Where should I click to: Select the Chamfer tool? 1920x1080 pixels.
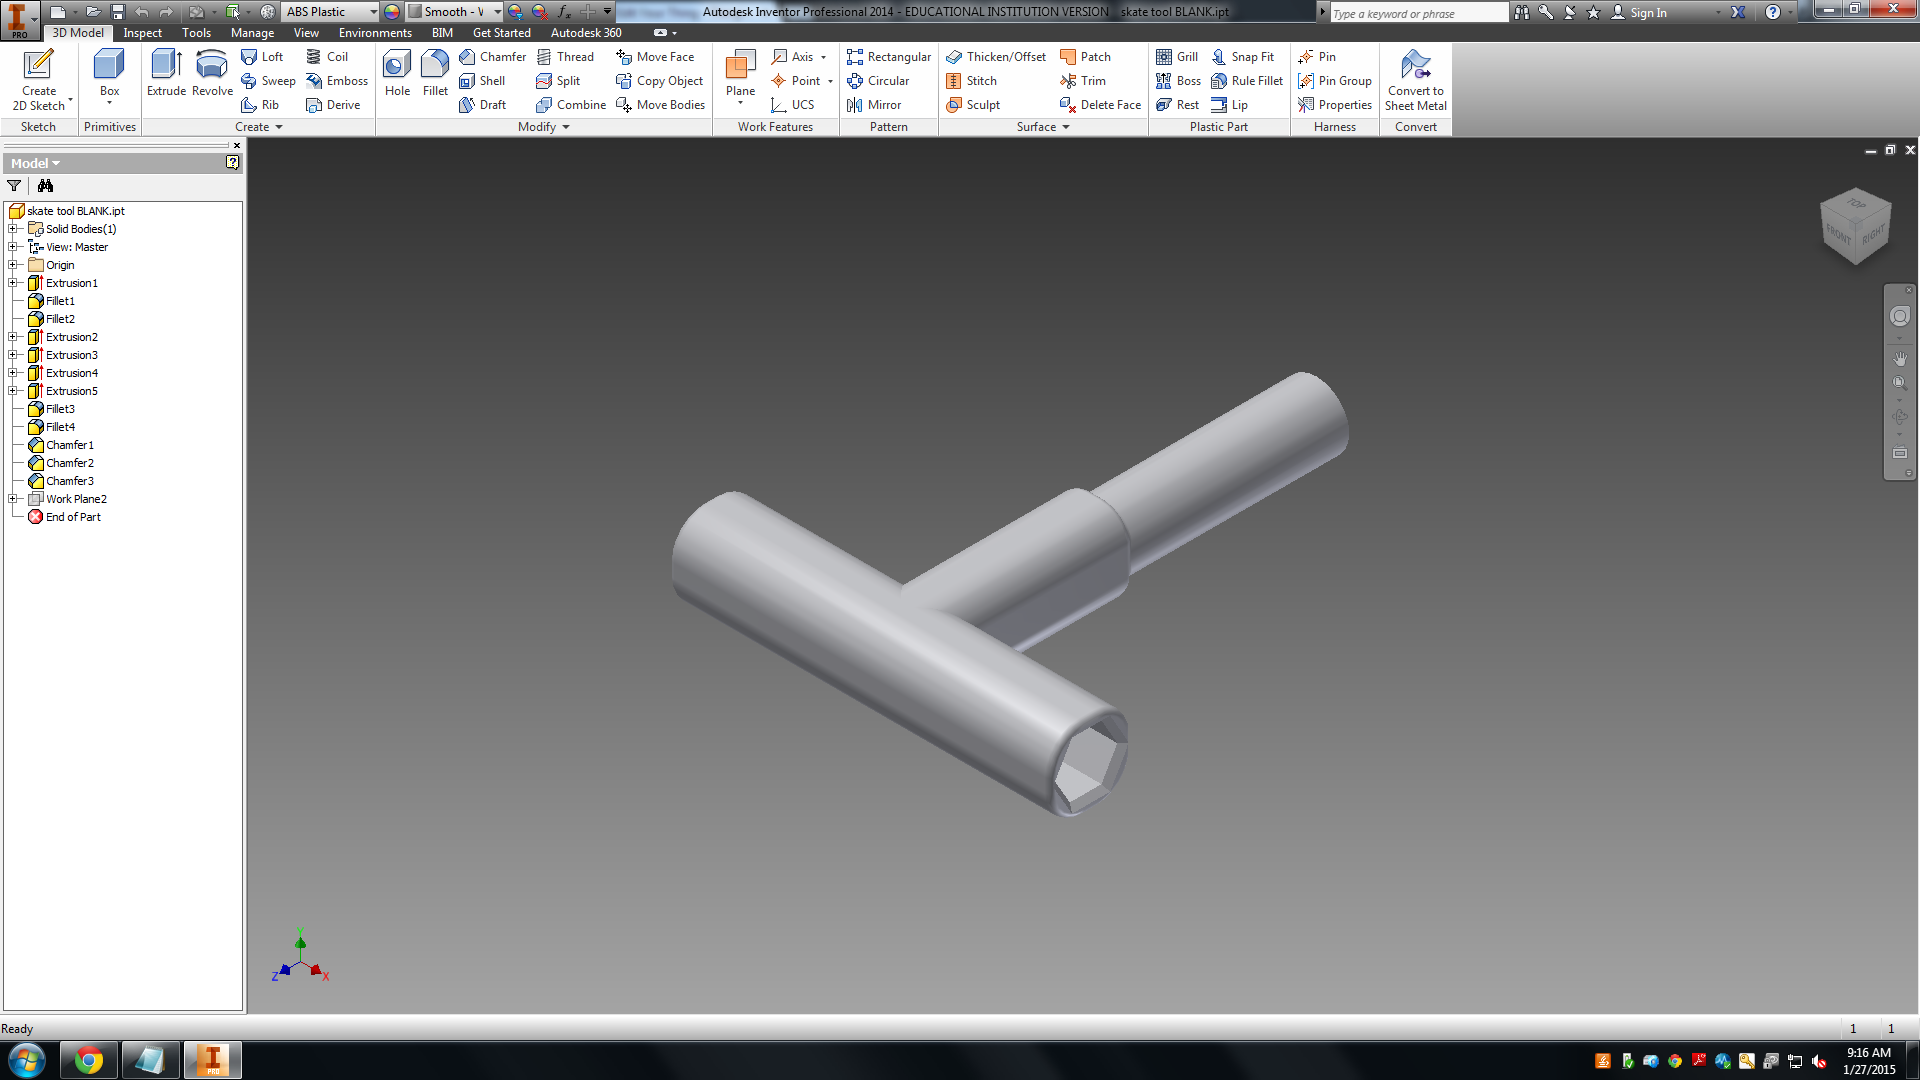pyautogui.click(x=492, y=57)
